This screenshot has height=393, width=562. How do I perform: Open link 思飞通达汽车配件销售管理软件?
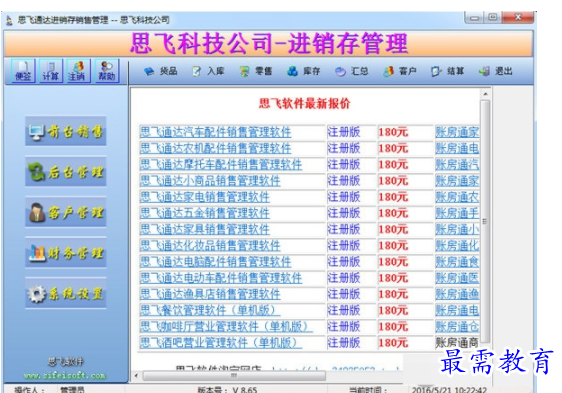pos(215,132)
